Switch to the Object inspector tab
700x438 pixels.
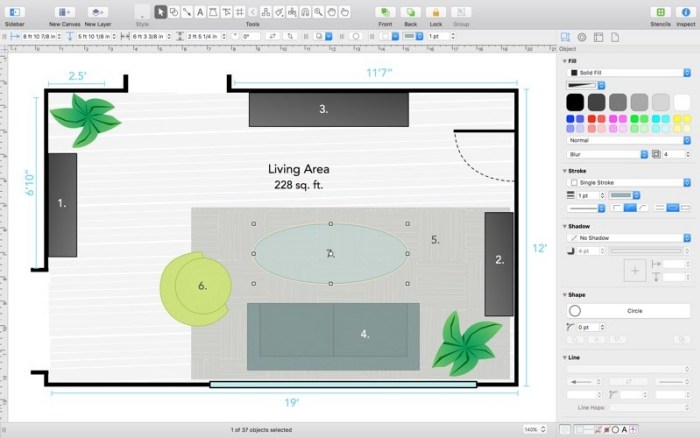pyautogui.click(x=565, y=37)
